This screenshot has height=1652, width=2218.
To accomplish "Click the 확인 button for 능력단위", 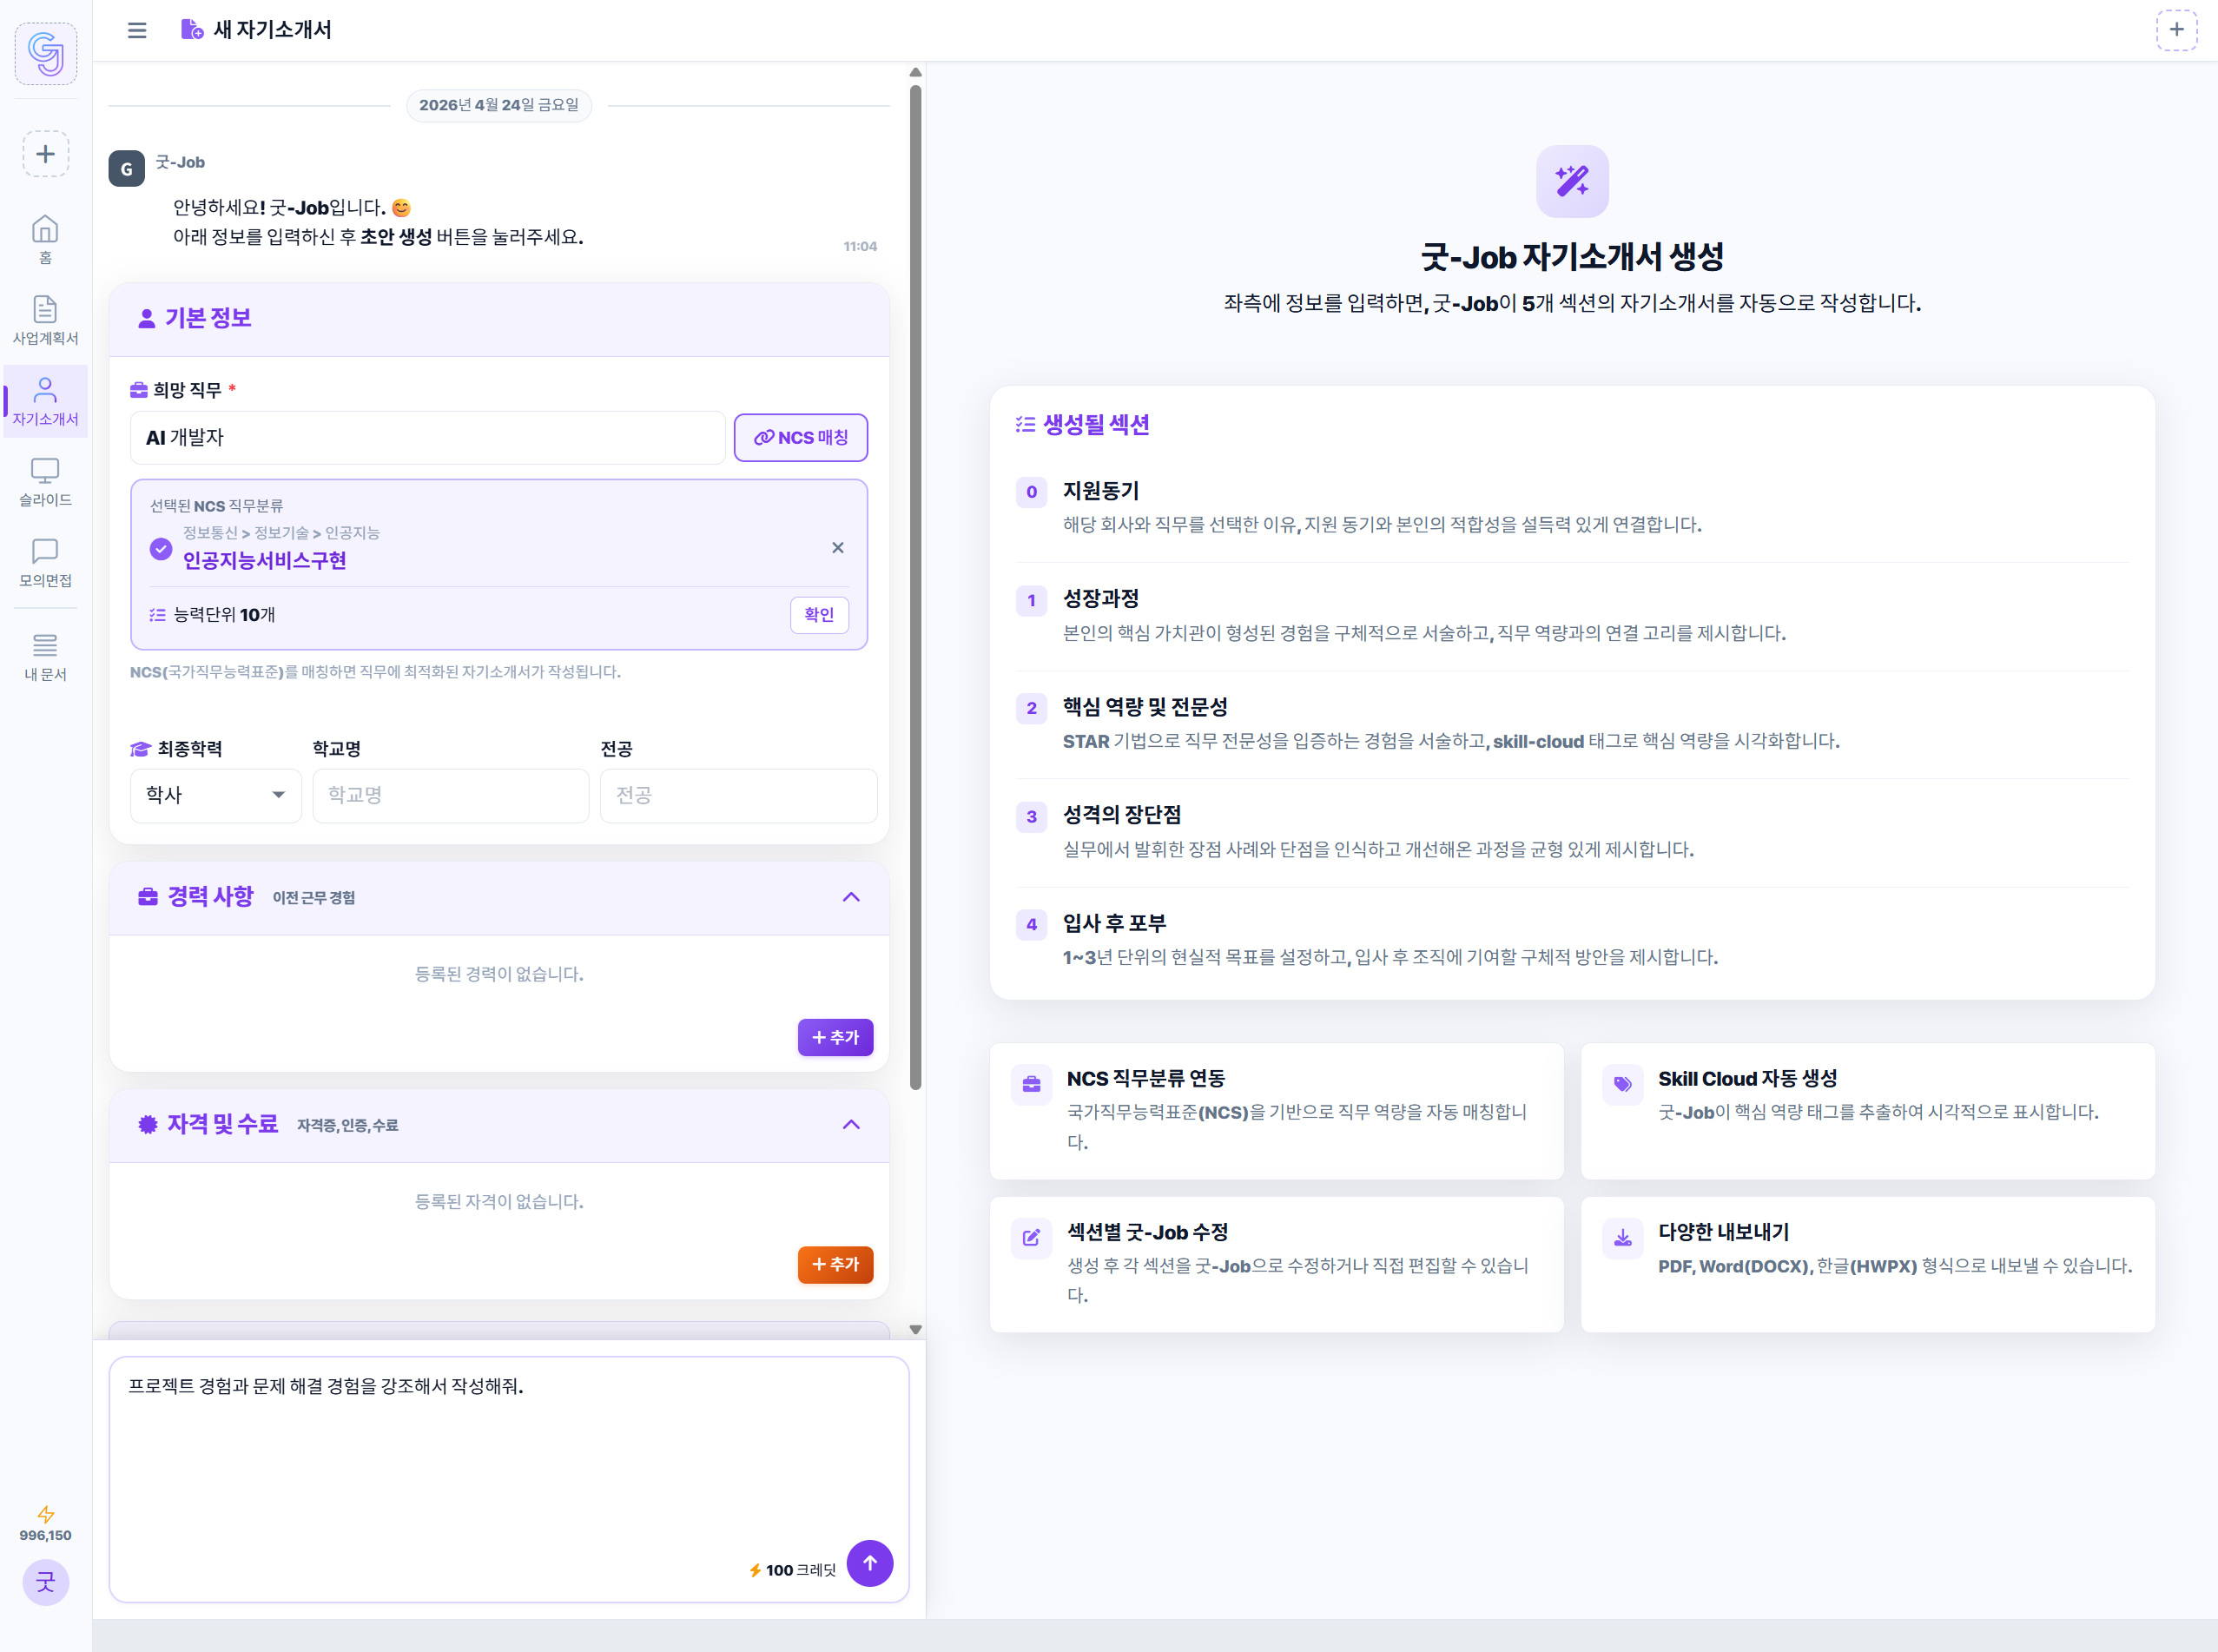I will (x=818, y=614).
